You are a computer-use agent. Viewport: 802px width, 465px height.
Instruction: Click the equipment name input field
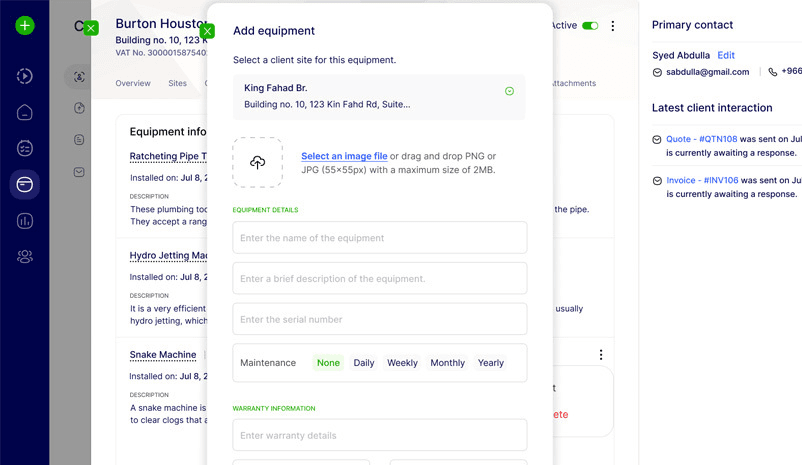click(x=379, y=238)
